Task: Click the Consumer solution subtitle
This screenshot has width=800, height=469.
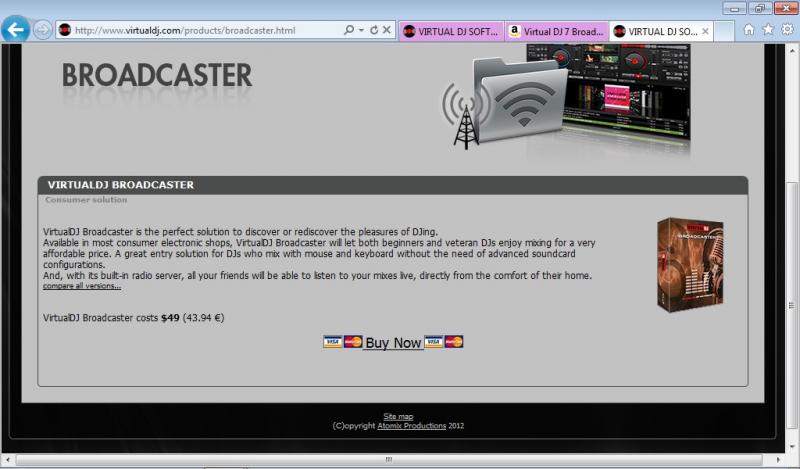Action: (x=86, y=200)
